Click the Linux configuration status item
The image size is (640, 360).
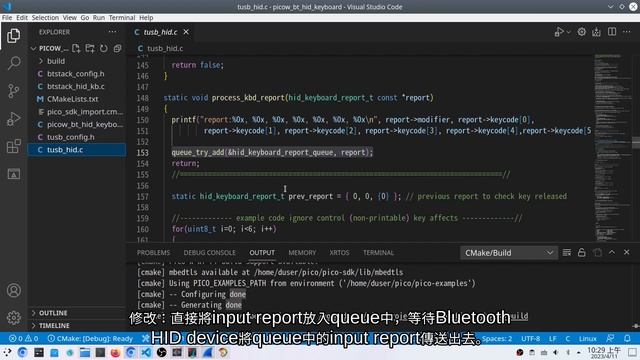(x=588, y=338)
